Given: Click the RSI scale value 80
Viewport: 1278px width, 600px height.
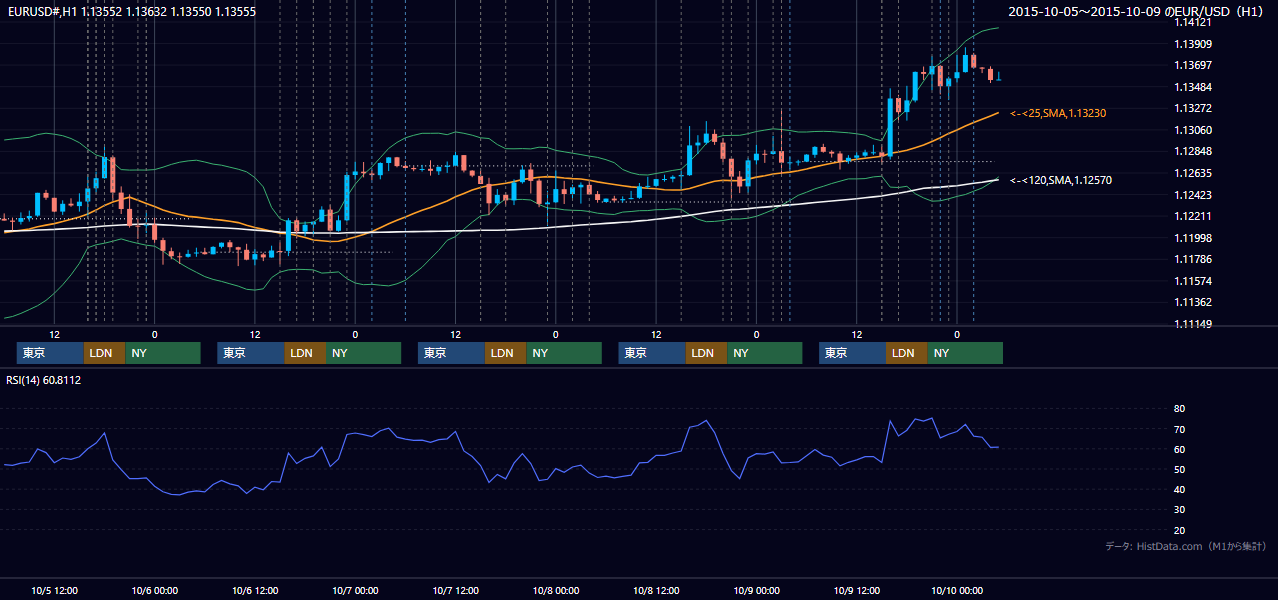Looking at the screenshot, I should 1180,409.
